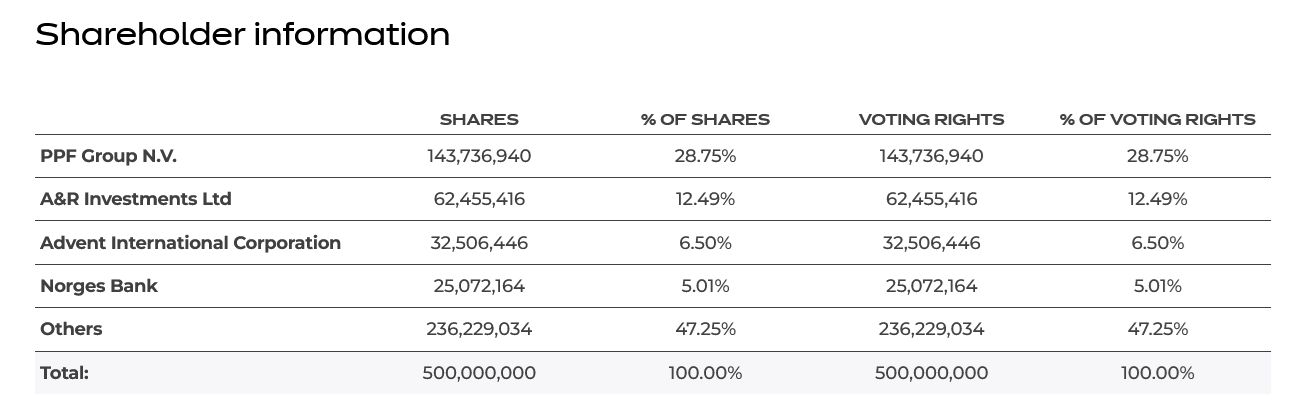Click the Shareholder information heading

242,35
